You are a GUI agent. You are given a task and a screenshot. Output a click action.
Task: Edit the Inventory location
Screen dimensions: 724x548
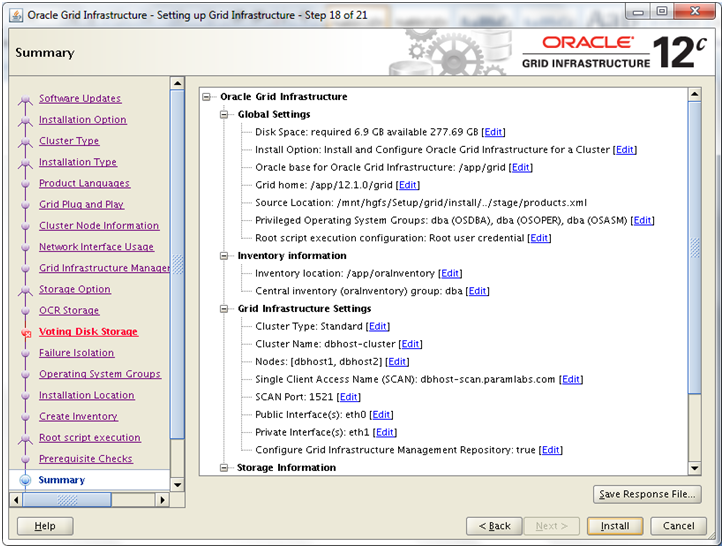point(450,273)
